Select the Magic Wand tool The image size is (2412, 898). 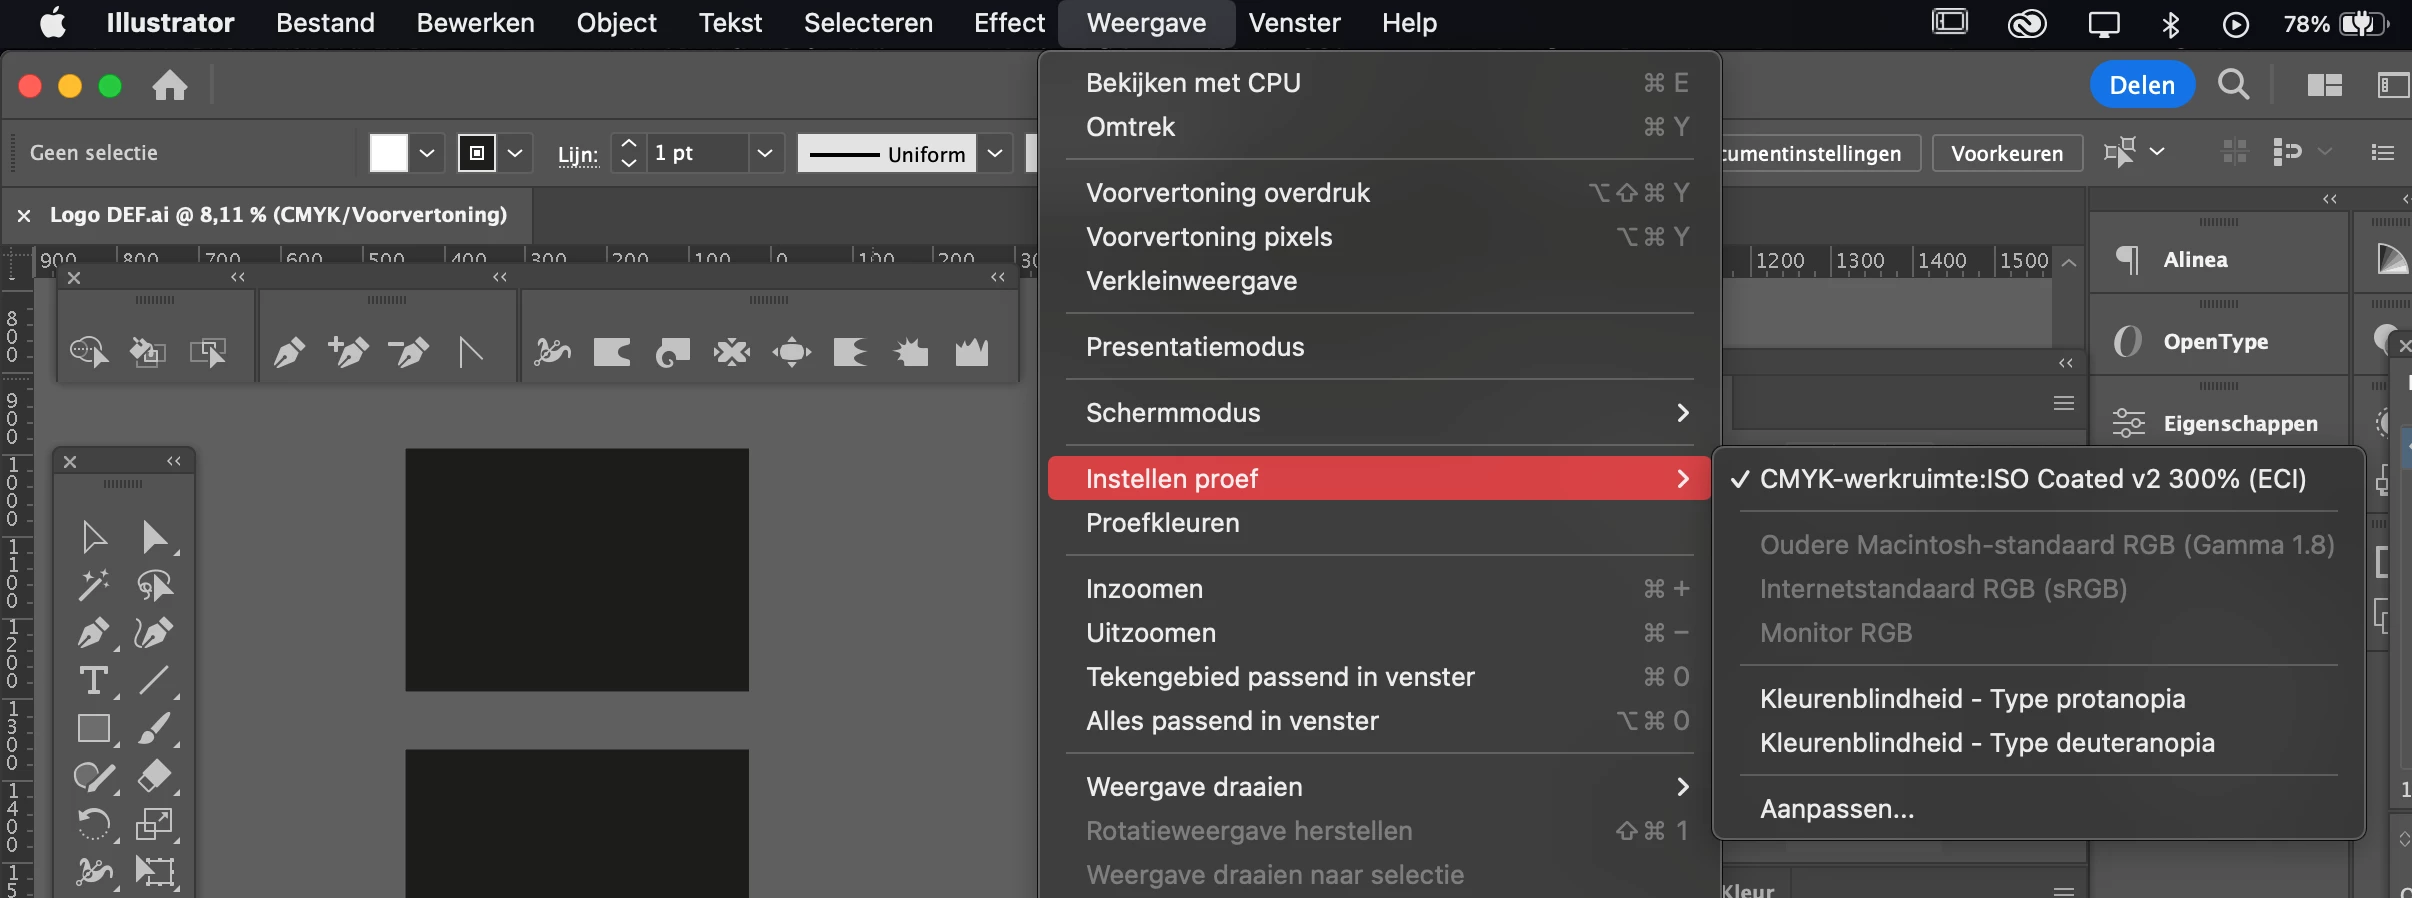point(94,585)
